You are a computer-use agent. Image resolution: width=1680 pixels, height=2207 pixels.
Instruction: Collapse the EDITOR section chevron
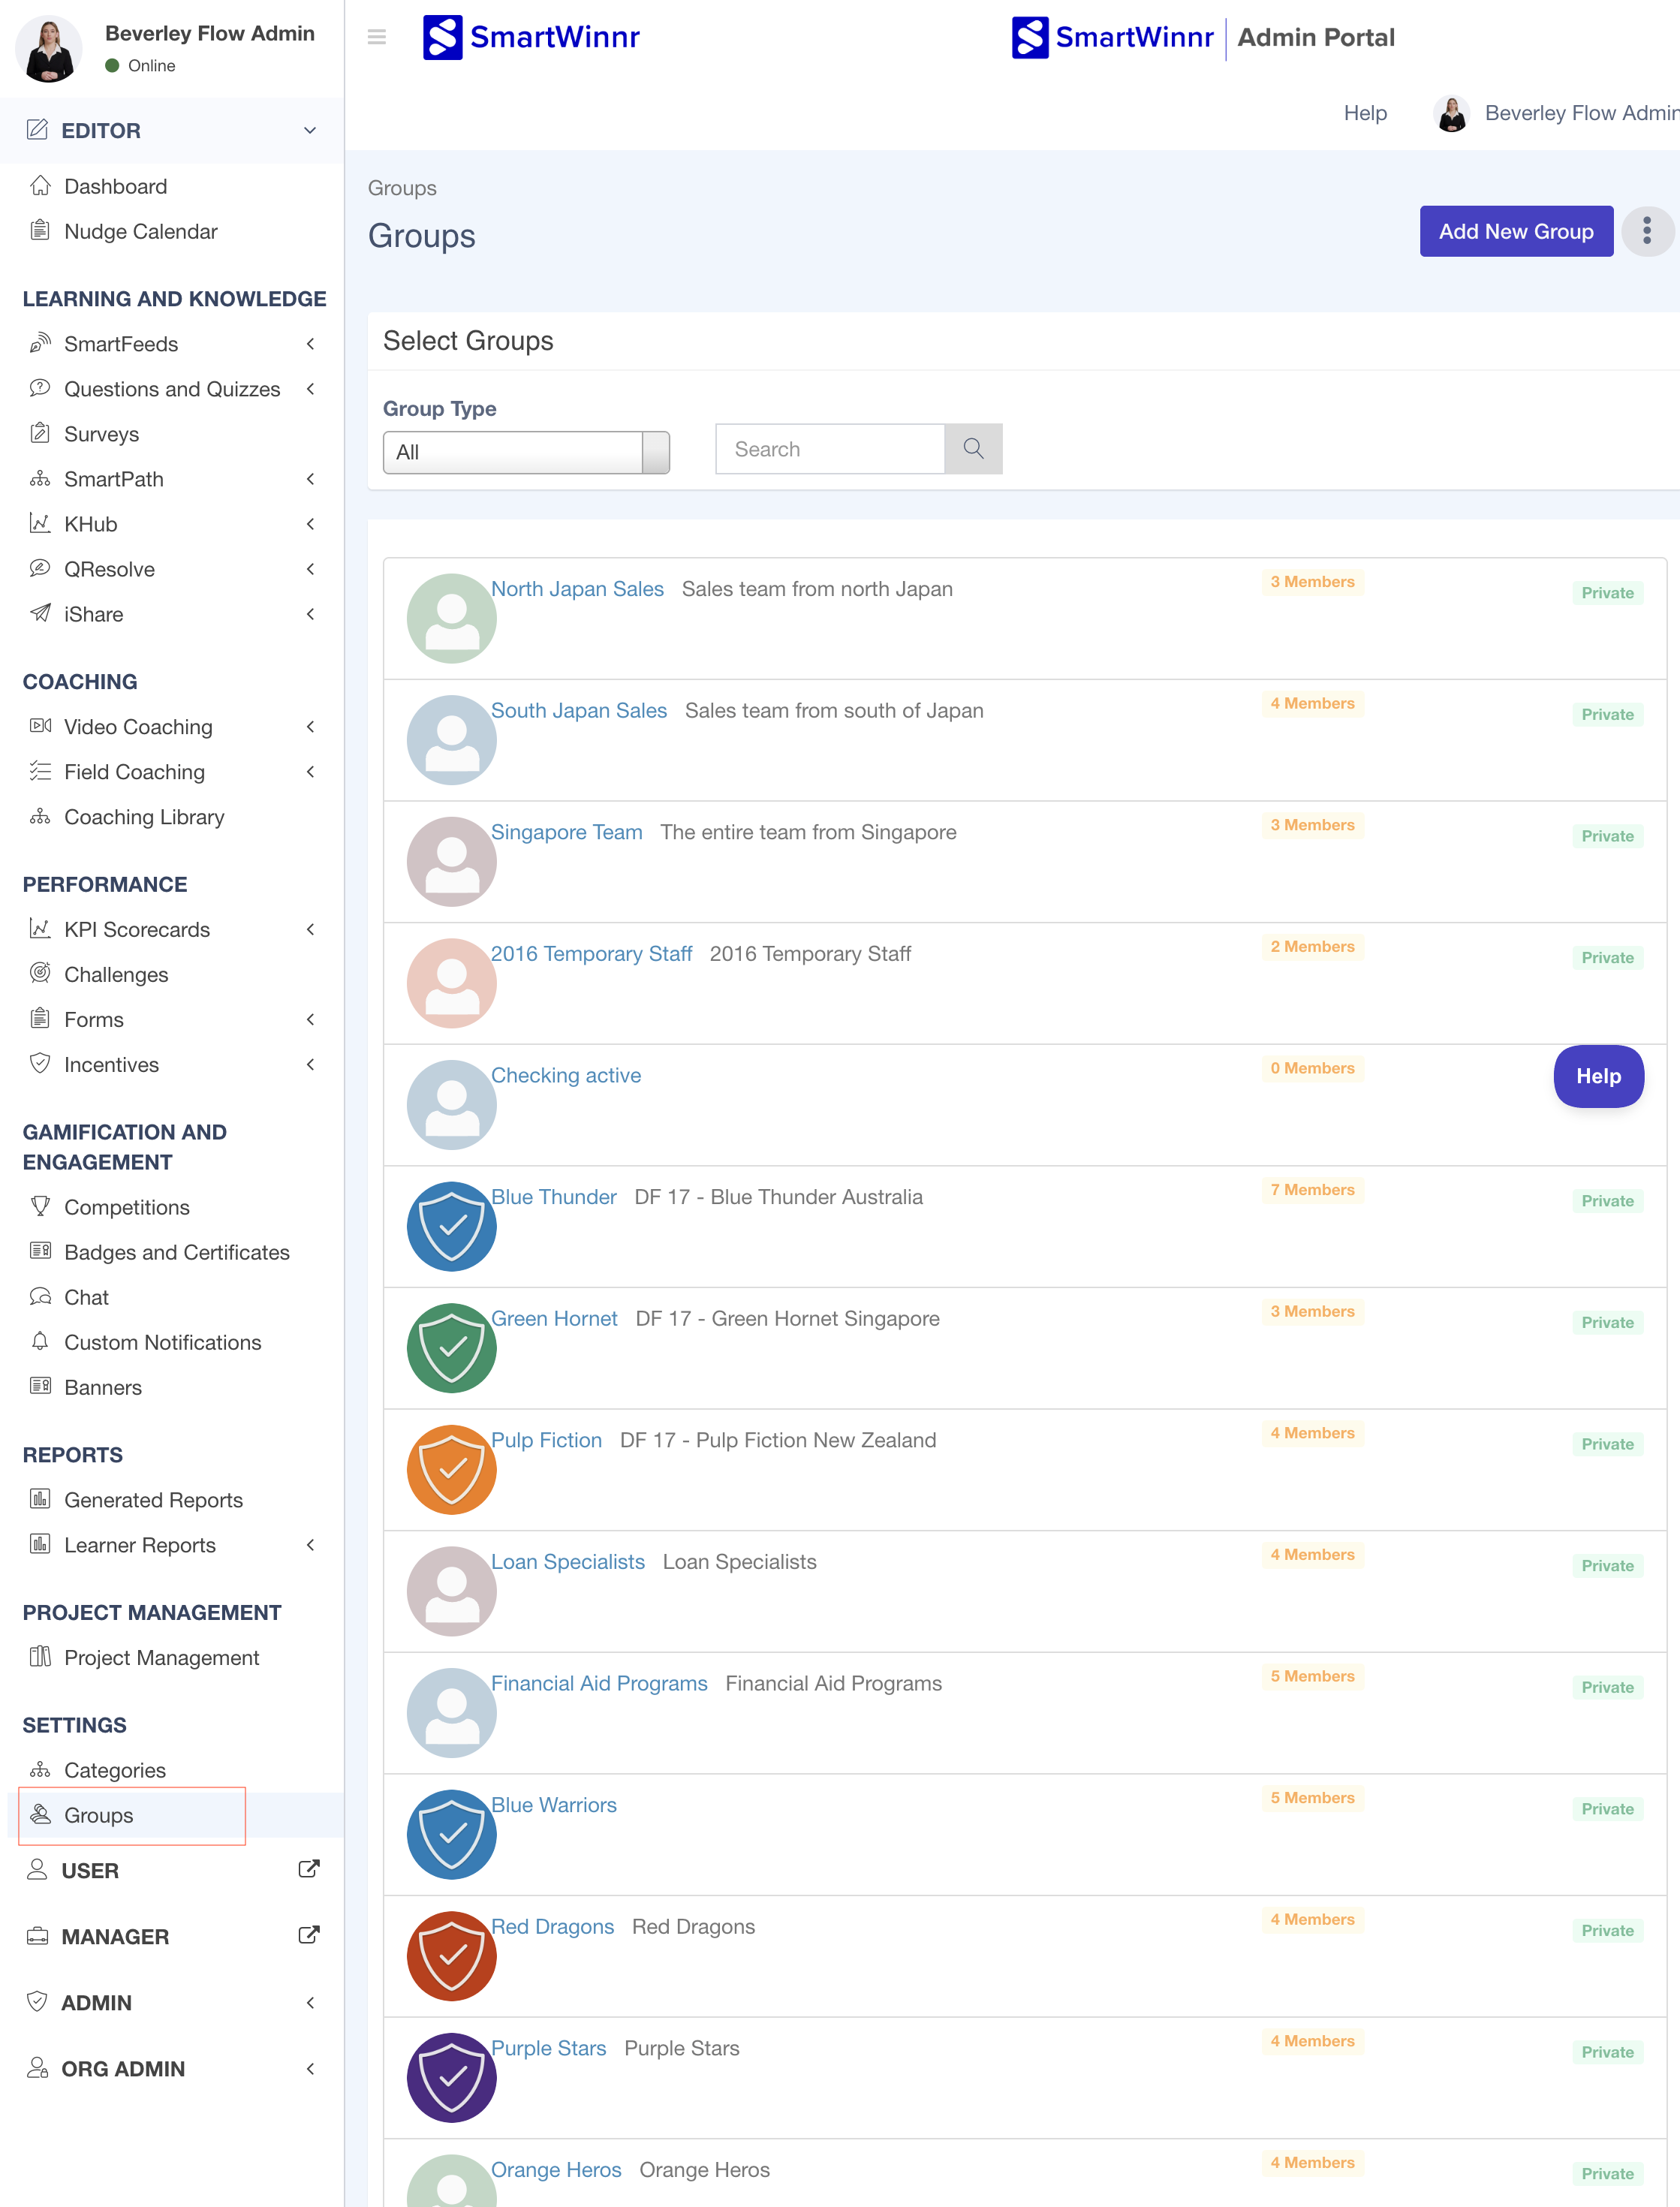pos(310,131)
